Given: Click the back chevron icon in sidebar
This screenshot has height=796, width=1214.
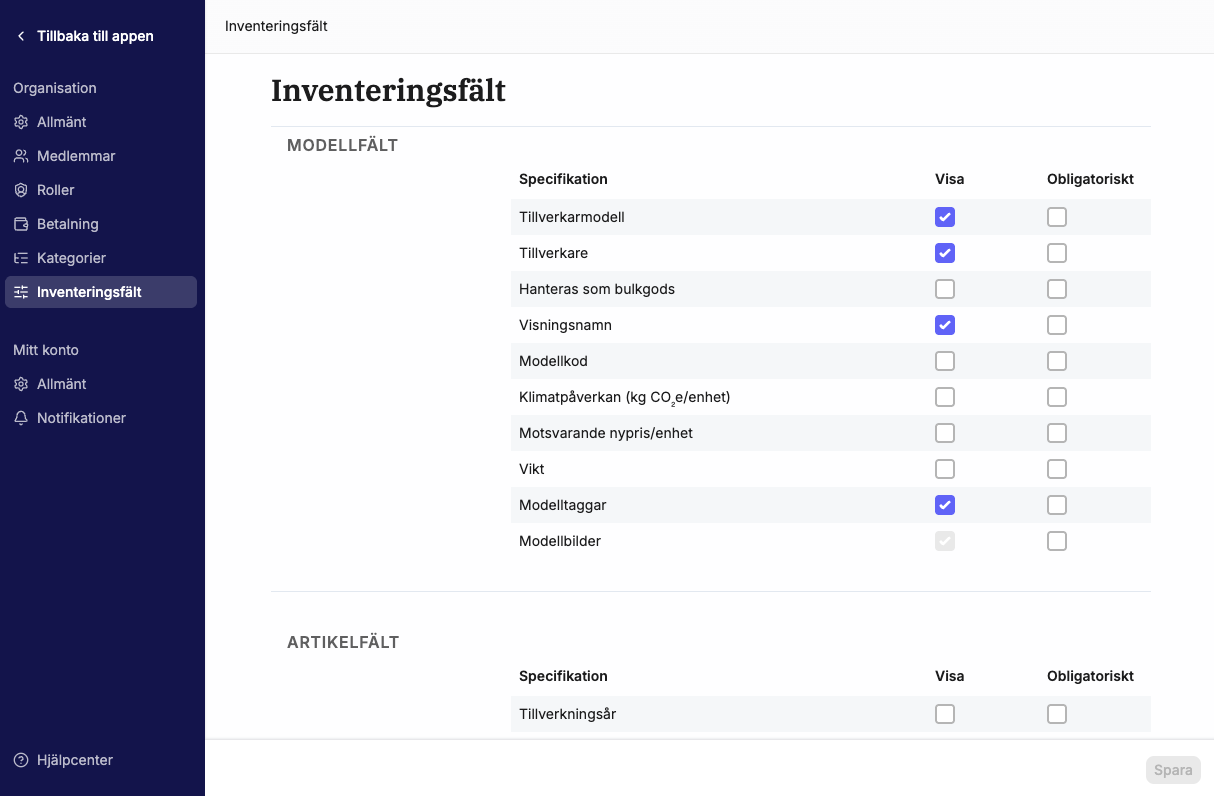Looking at the screenshot, I should pos(21,36).
